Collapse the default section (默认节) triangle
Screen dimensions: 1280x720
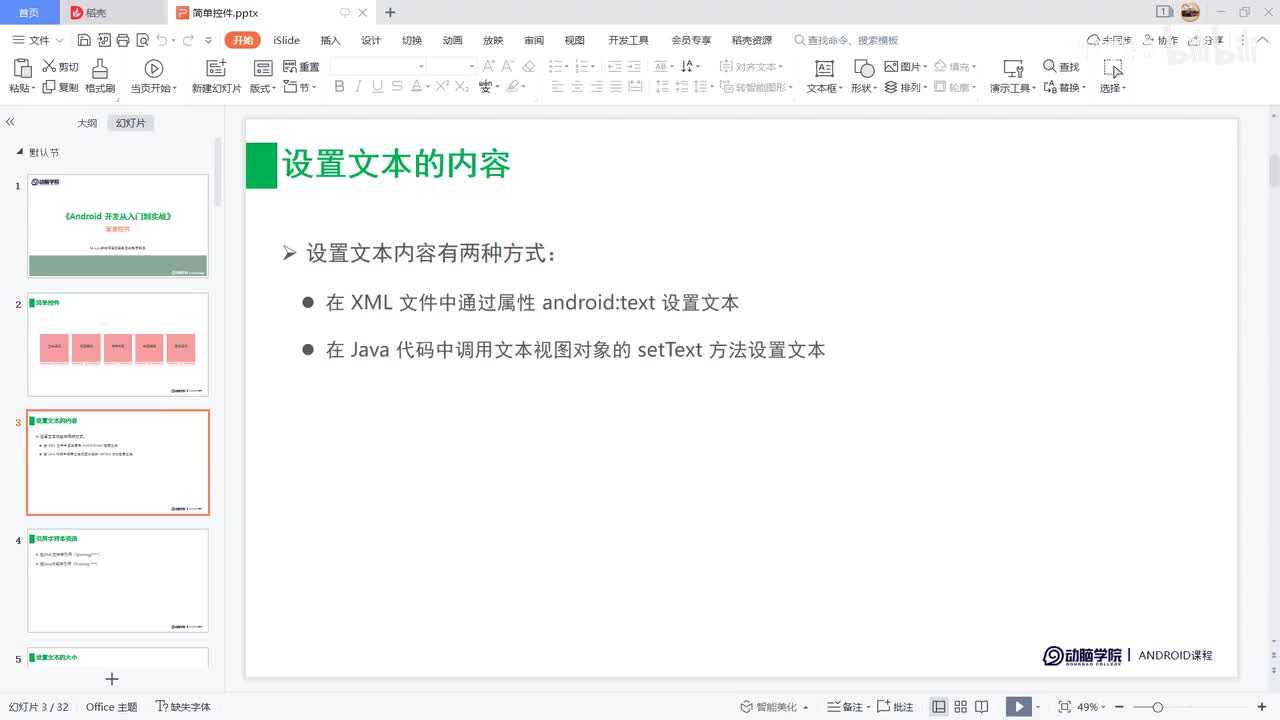coord(19,152)
